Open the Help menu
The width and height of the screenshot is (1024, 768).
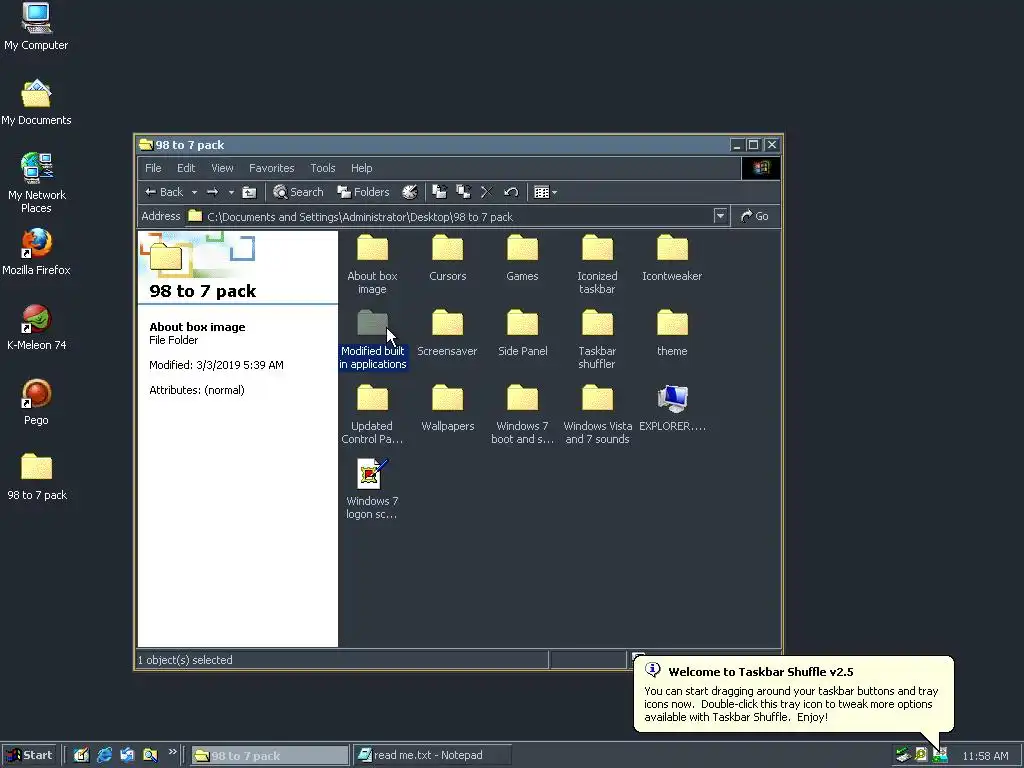click(361, 168)
